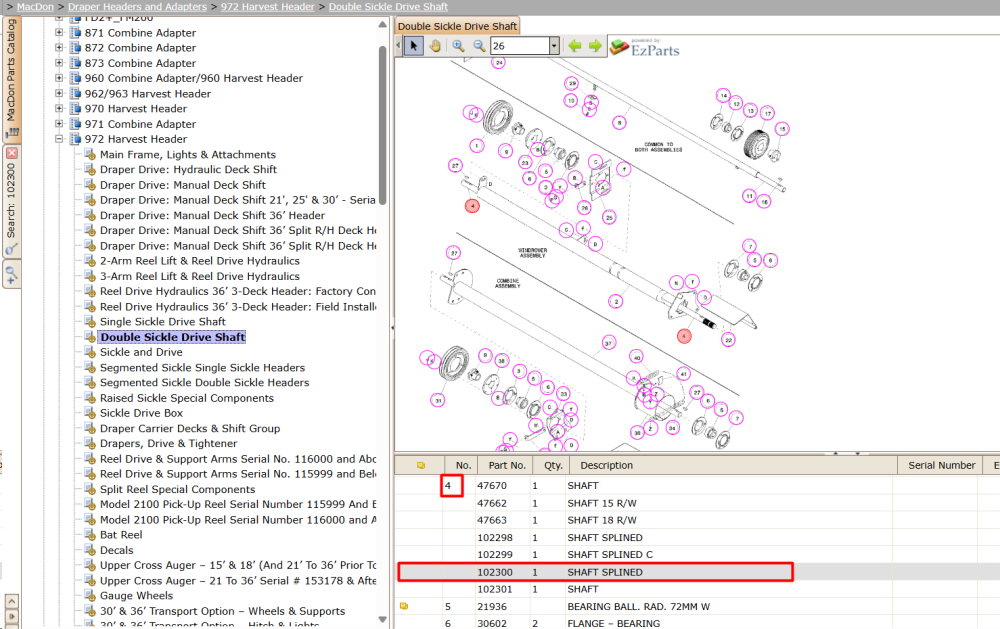
Task: Click the add-to-cart icon beside bearing ball row
Action: click(404, 606)
